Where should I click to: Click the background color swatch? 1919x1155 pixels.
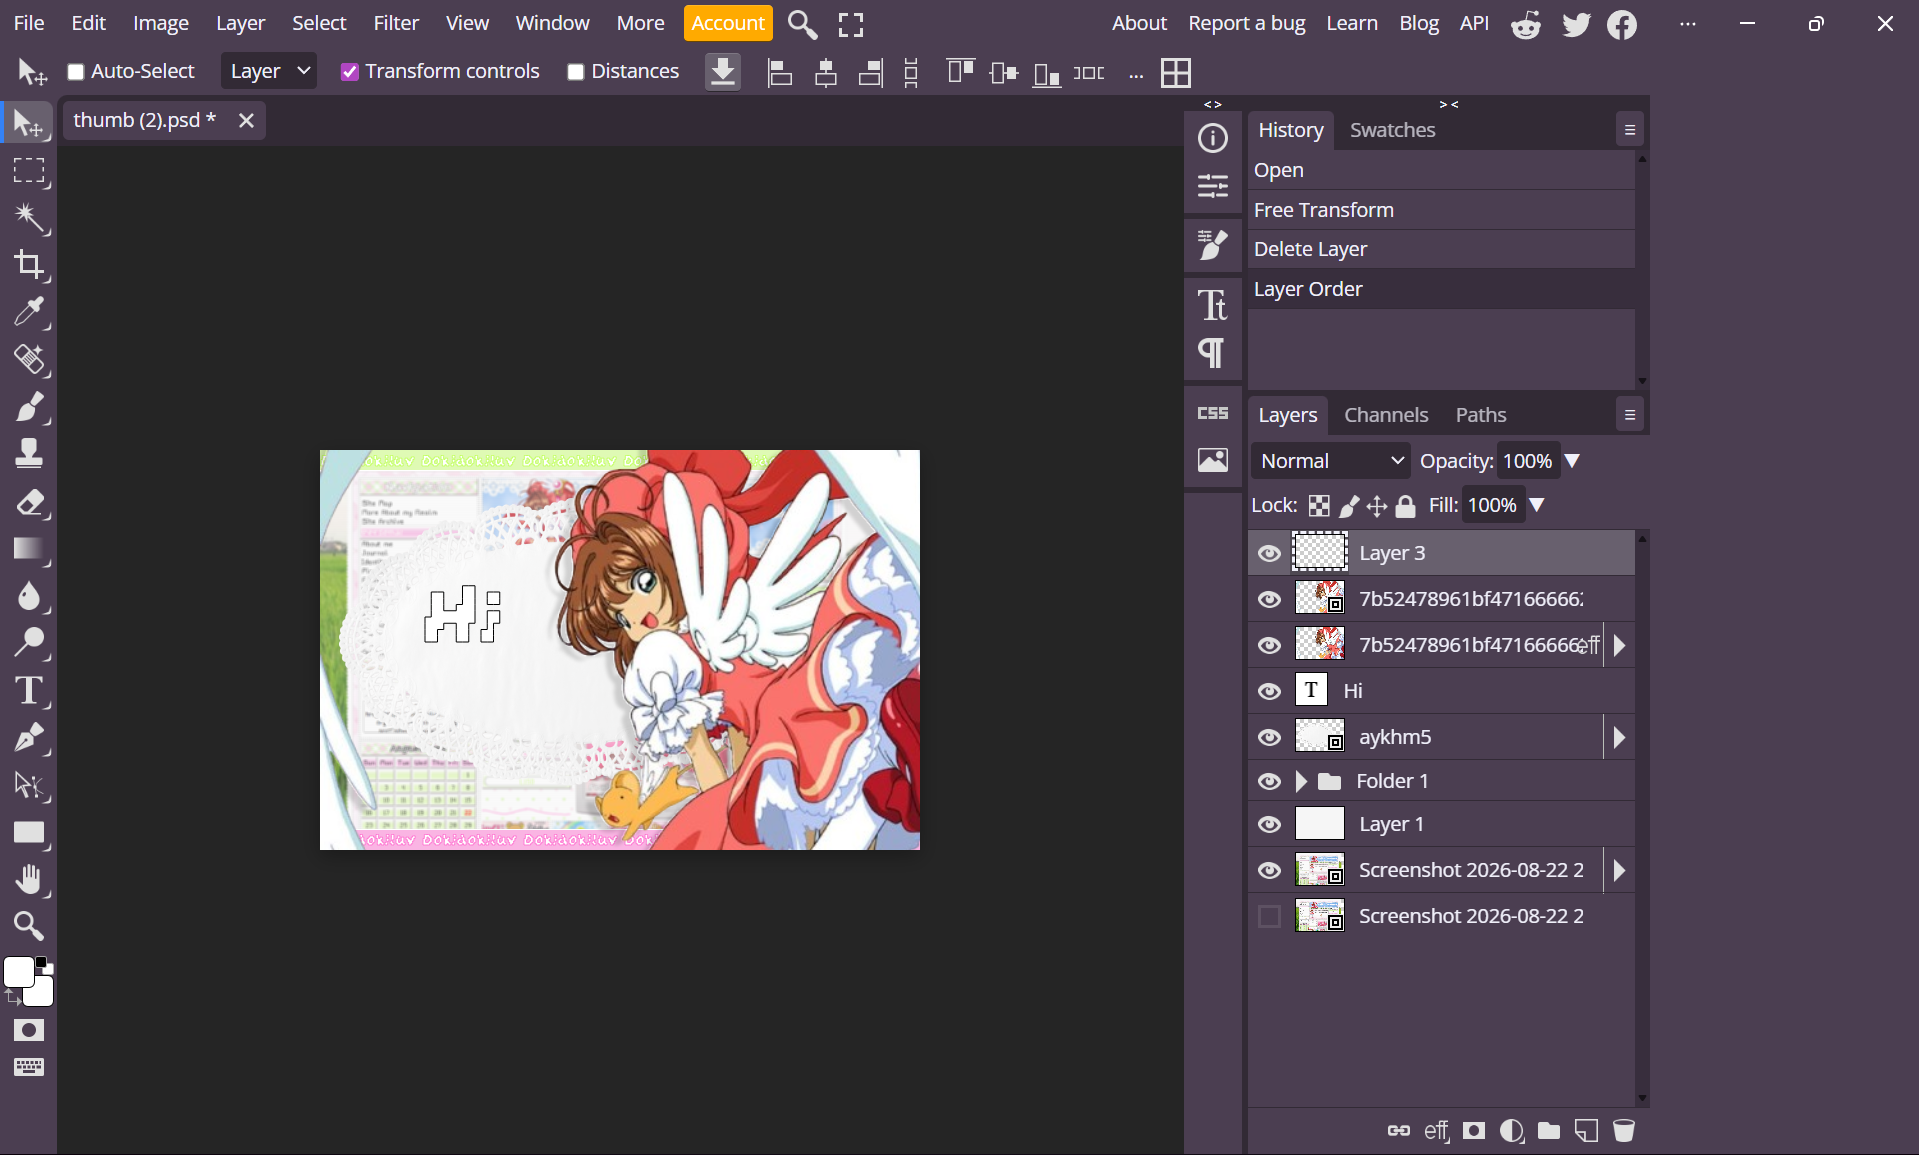(40, 992)
